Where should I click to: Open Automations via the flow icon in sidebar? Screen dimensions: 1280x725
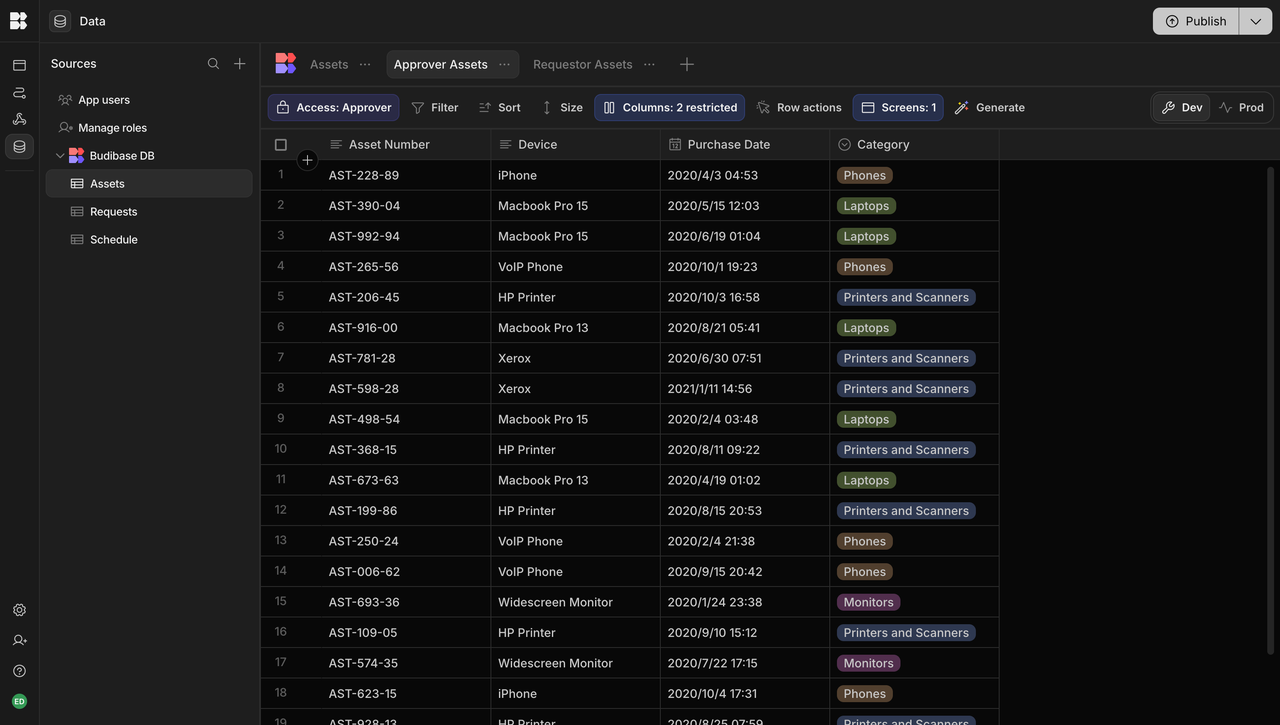click(18, 92)
